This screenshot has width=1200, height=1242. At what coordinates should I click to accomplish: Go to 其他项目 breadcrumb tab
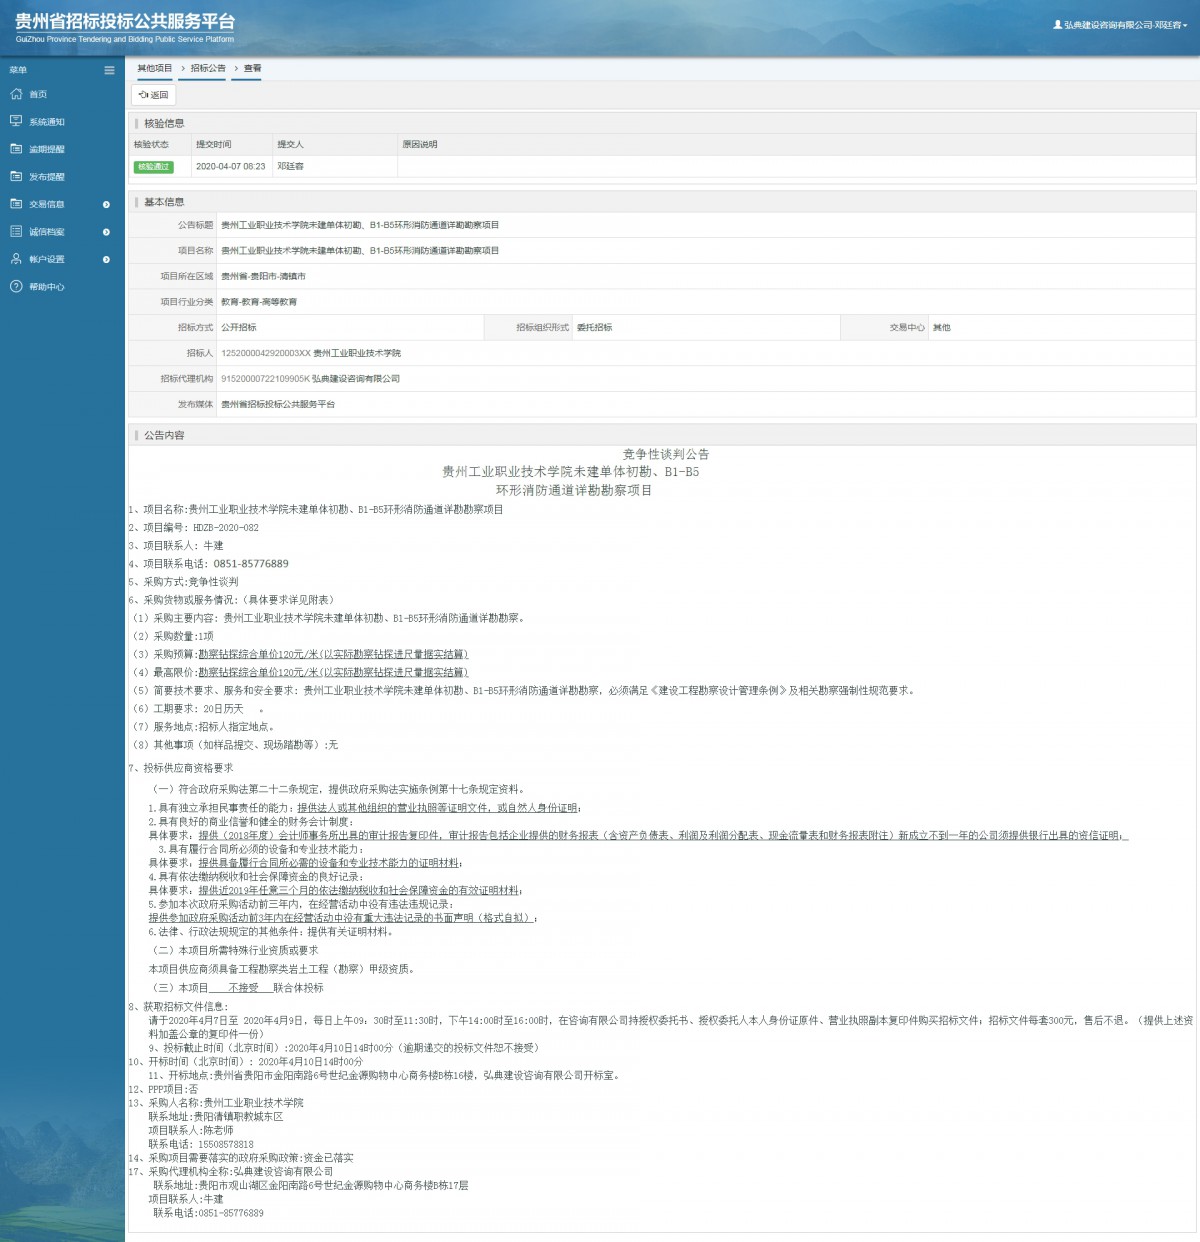(x=155, y=68)
